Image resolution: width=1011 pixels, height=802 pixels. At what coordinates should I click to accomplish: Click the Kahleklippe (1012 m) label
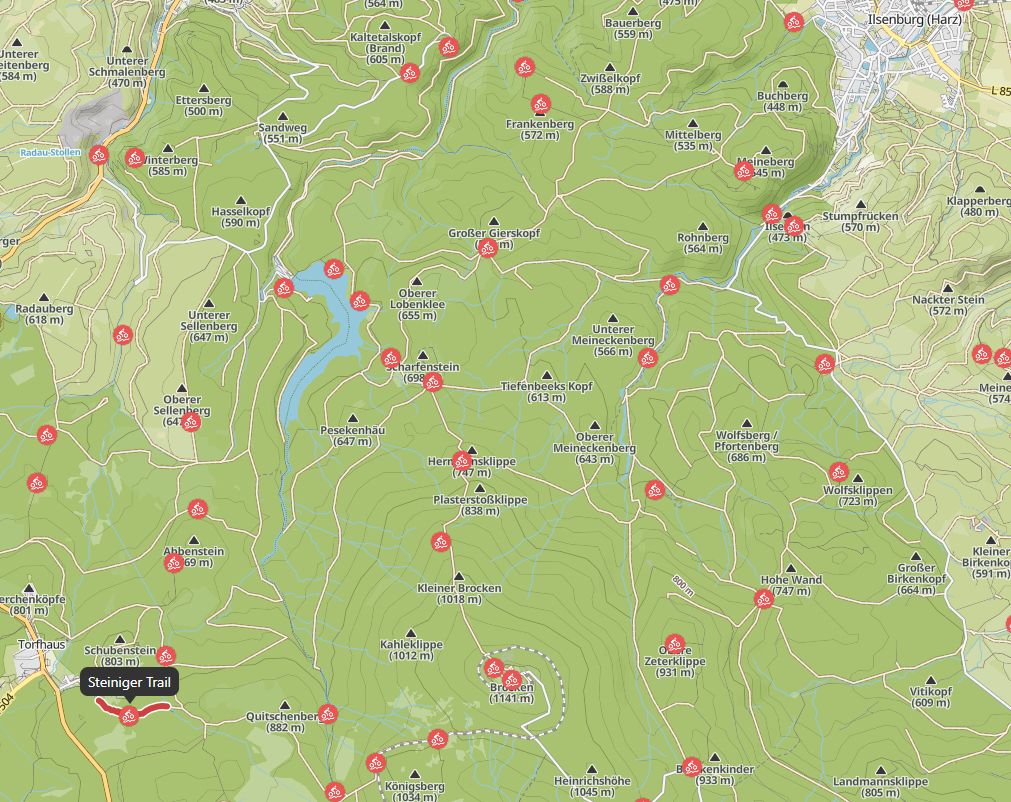(x=411, y=650)
